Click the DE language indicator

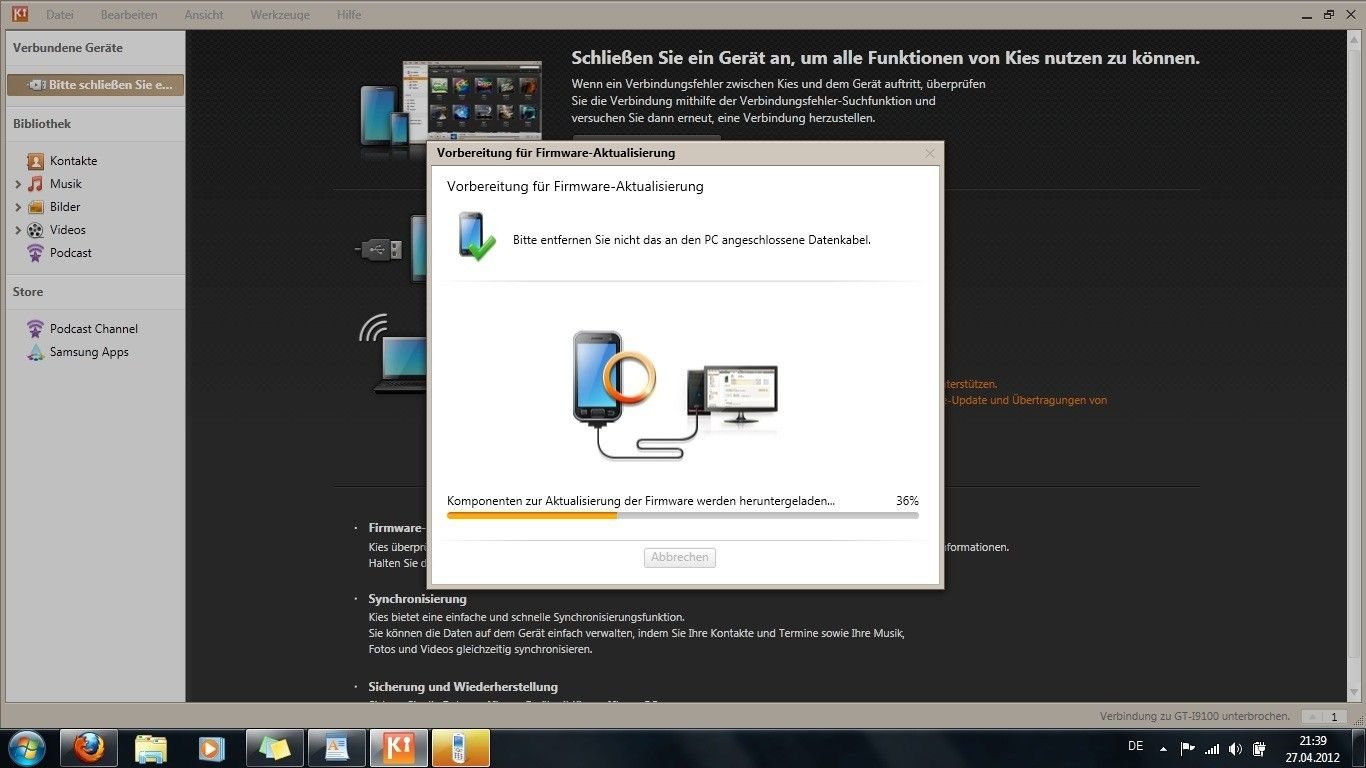pos(1135,746)
